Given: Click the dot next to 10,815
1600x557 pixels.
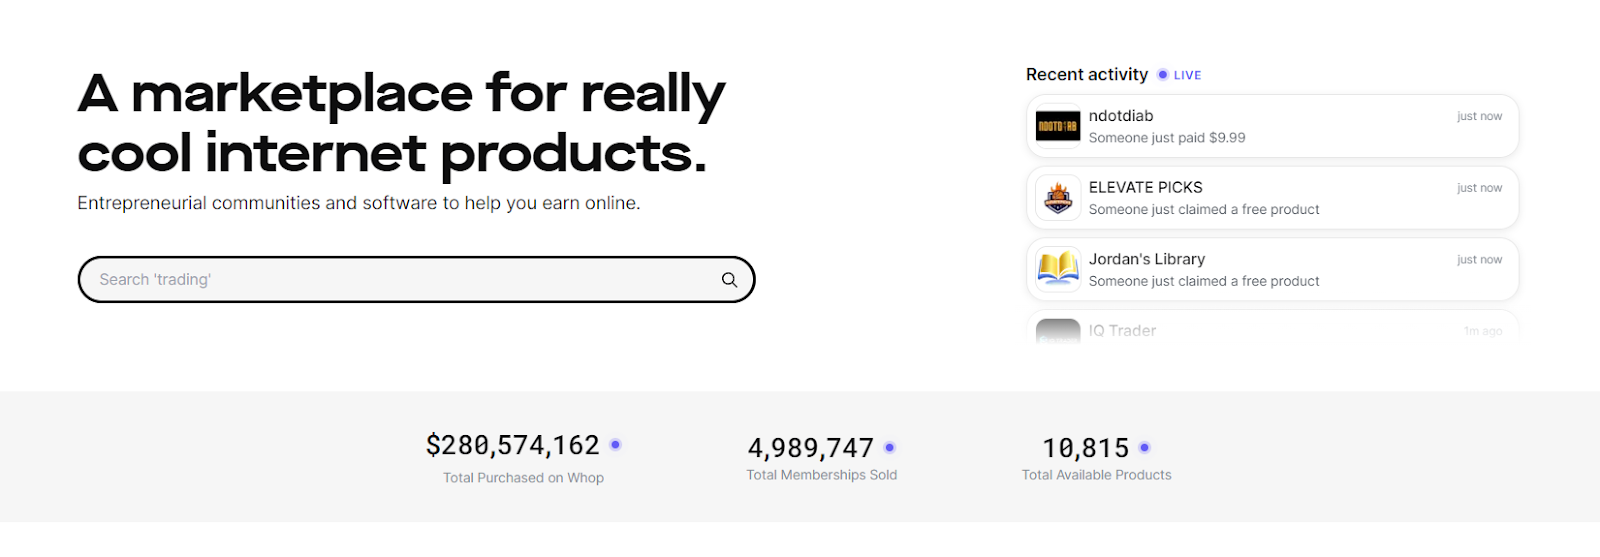Looking at the screenshot, I should [x=1145, y=448].
